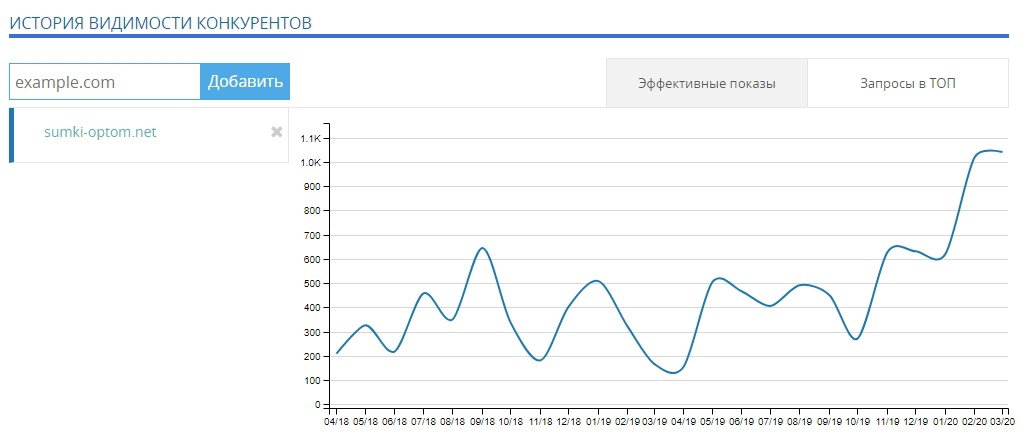The image size is (1026, 436).
Task: Switch to the Эффективные показы tab
Action: click(x=706, y=83)
